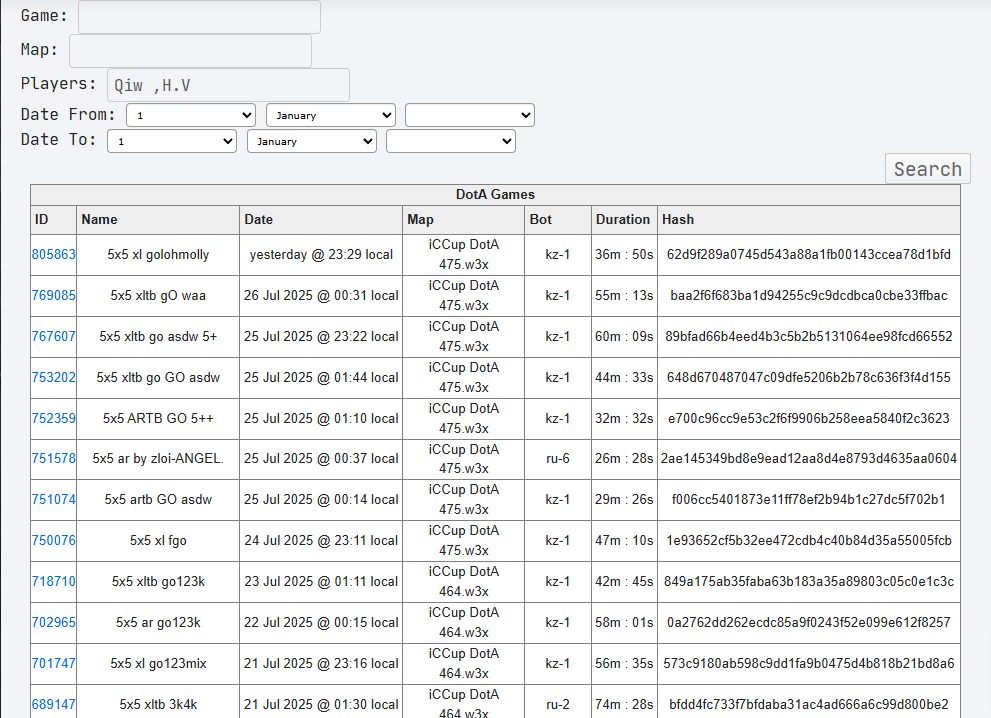
Task: Open game ID 805863 link
Action: [54, 255]
